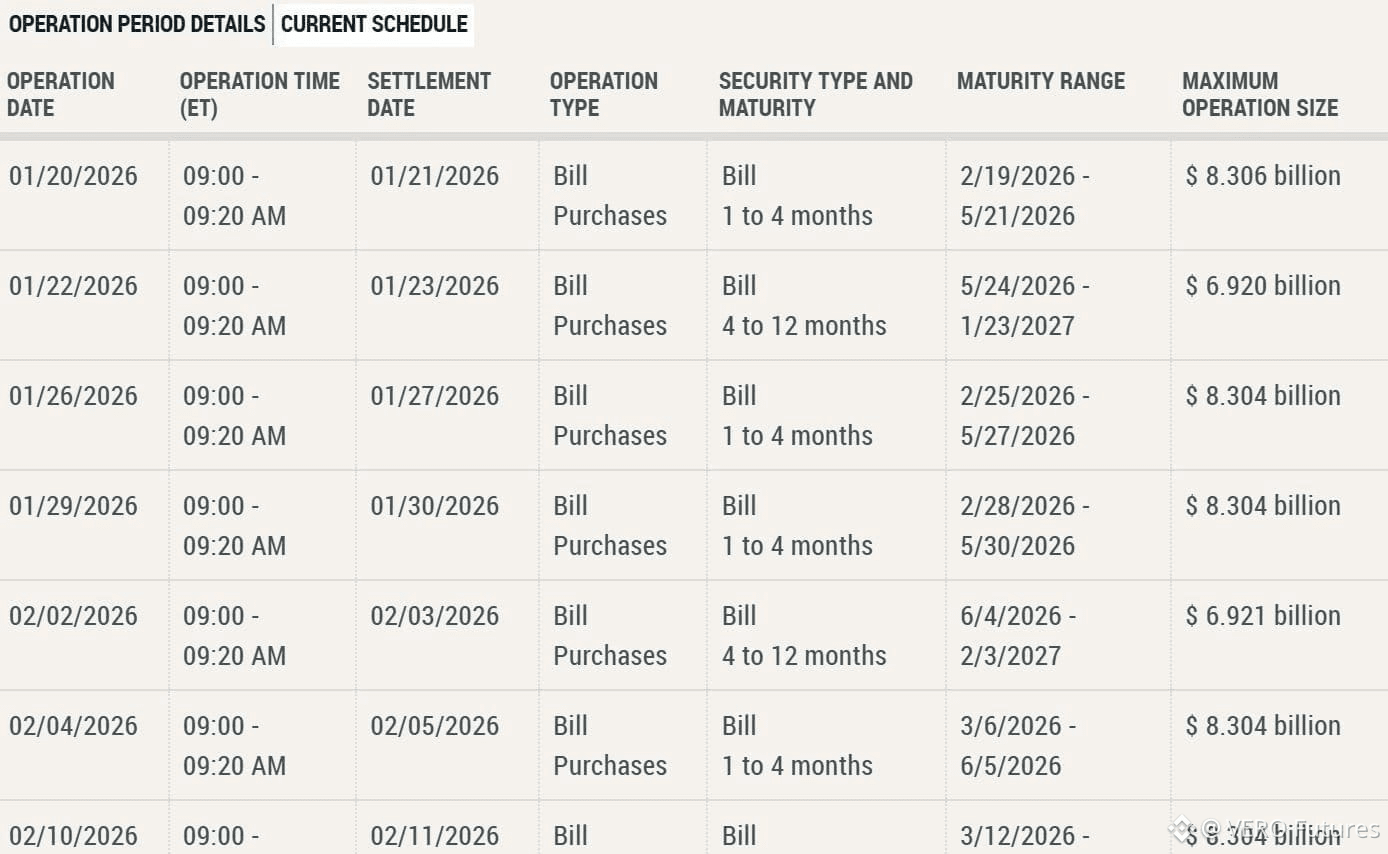
Task: Click Maximum Operation Size column header
Action: [x=1260, y=94]
